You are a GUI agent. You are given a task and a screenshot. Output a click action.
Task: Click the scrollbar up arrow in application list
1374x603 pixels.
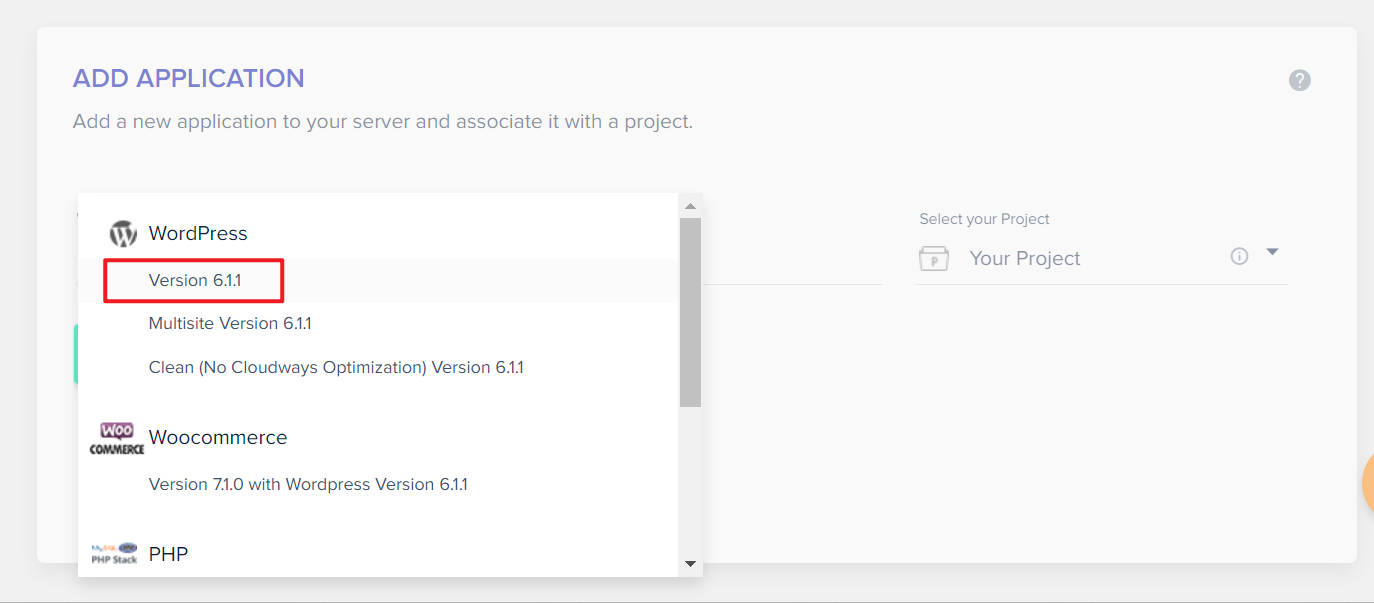click(x=690, y=206)
